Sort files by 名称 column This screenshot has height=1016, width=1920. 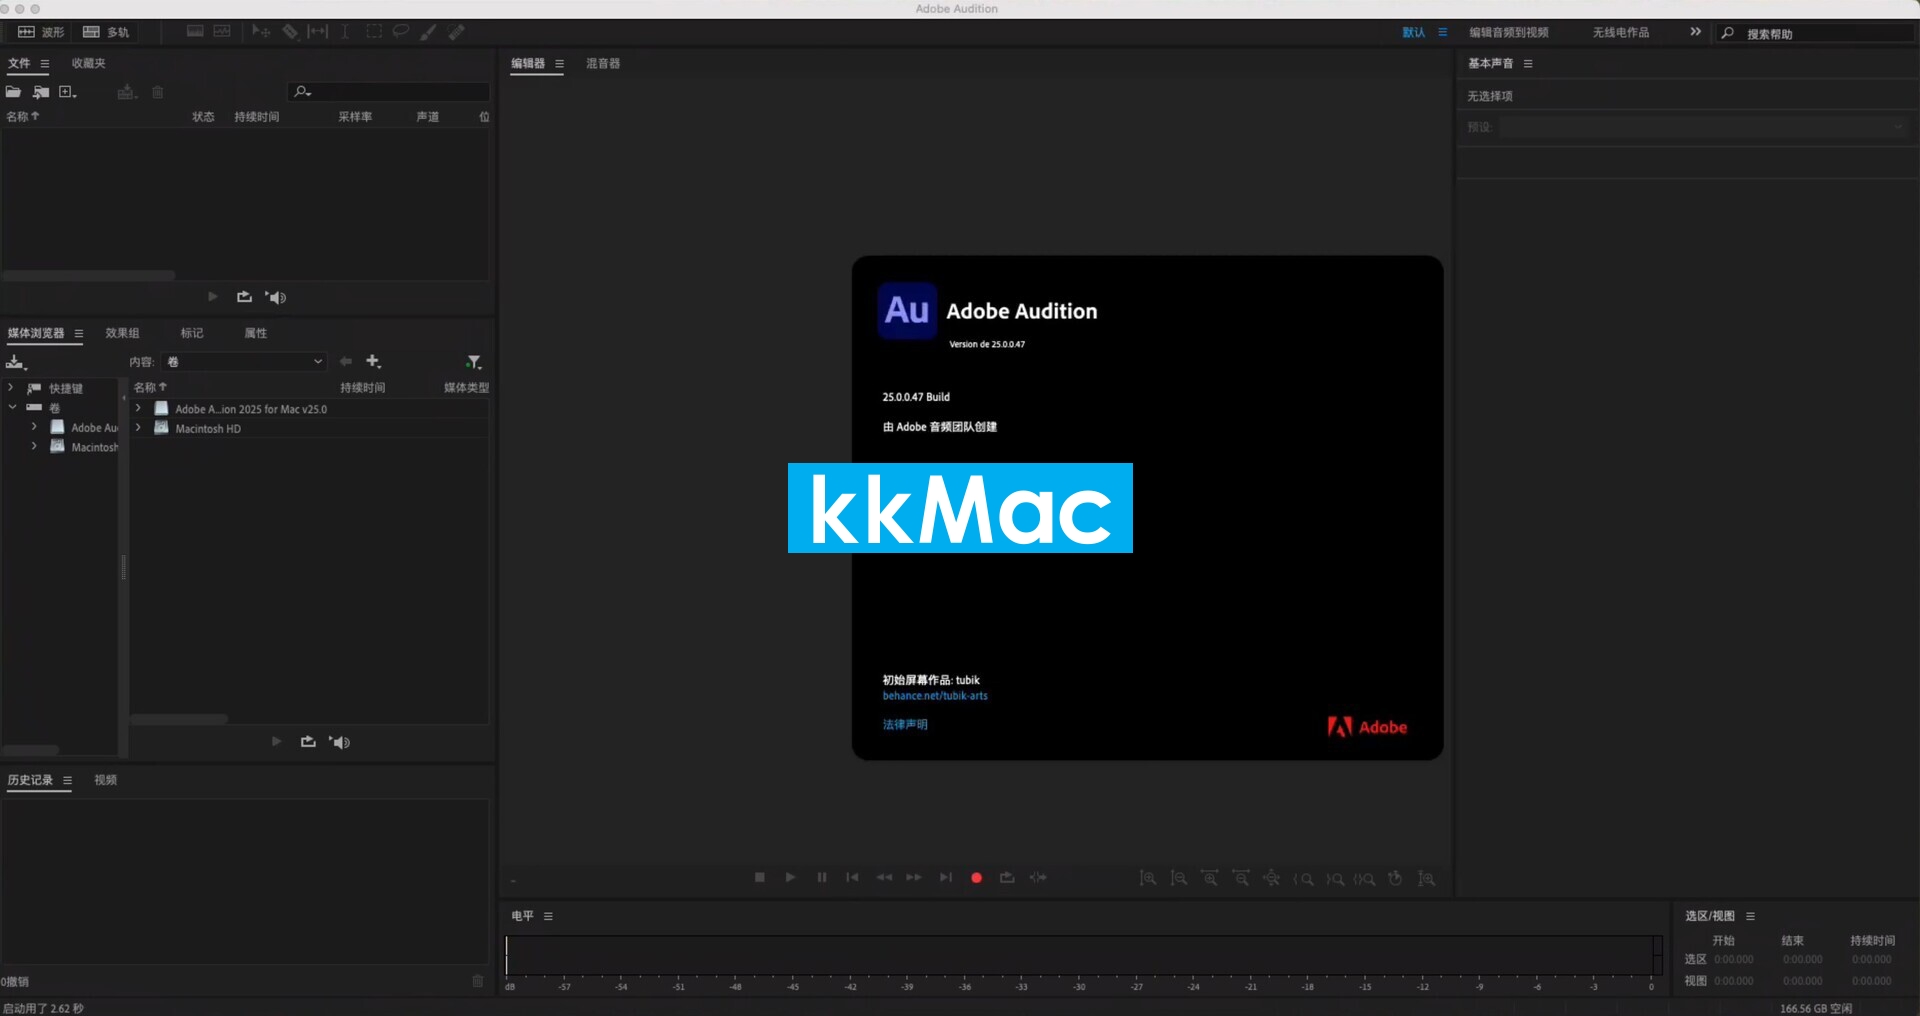pos(22,117)
